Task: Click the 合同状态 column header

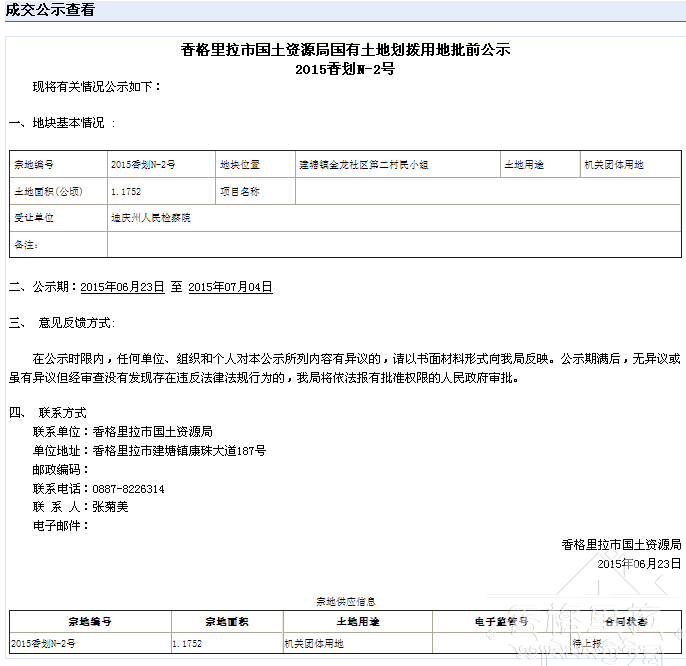Action: (x=625, y=621)
